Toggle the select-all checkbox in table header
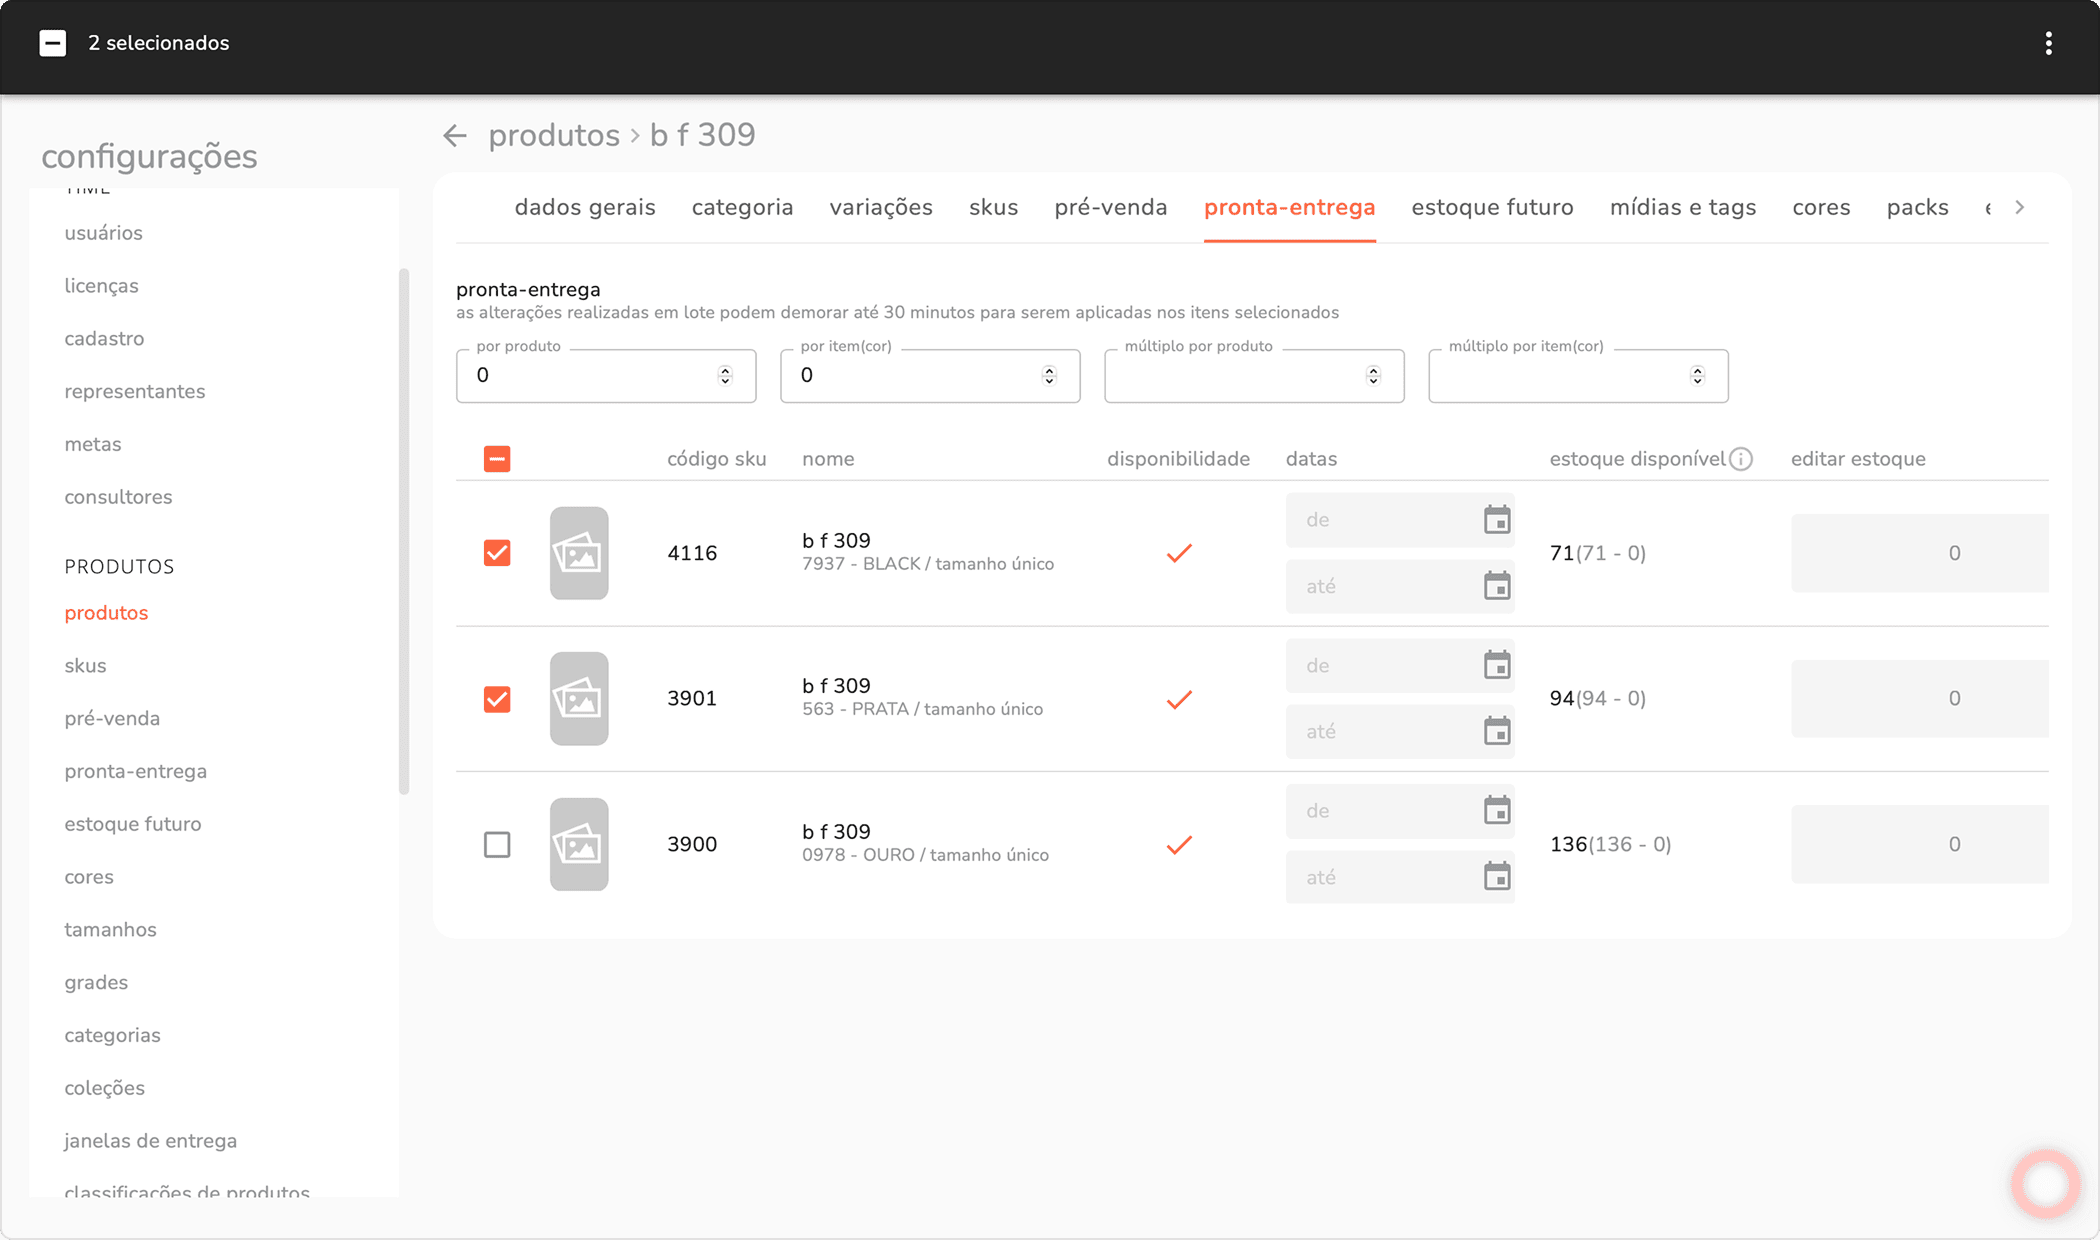Viewport: 2100px width, 1240px height. [497, 459]
